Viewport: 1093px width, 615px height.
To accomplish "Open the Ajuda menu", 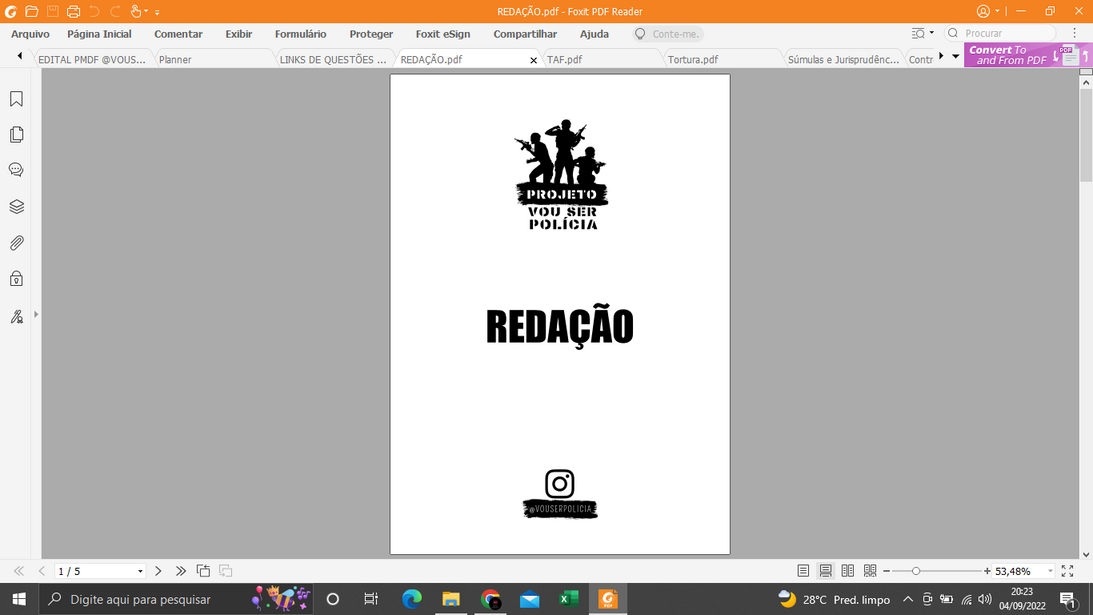I will [x=594, y=34].
